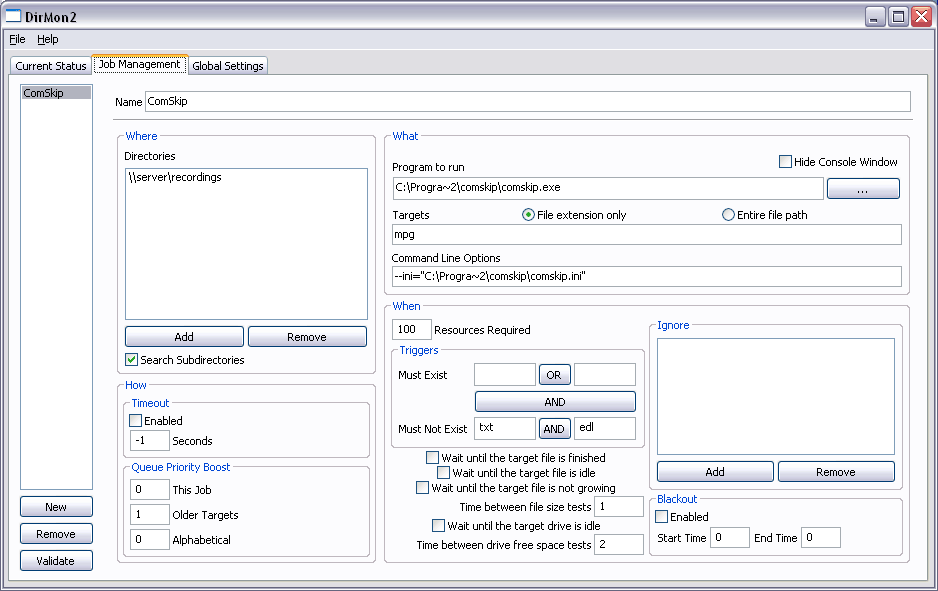Viewport: 938px width, 591px height.
Task: Toggle the AND button beside Must Not Exist
Action: coord(554,429)
